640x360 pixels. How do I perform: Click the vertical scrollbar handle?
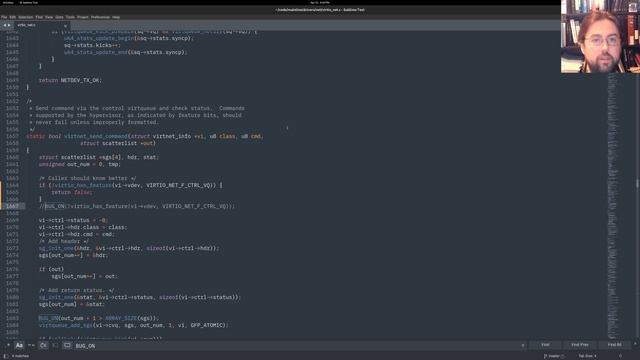point(638,183)
